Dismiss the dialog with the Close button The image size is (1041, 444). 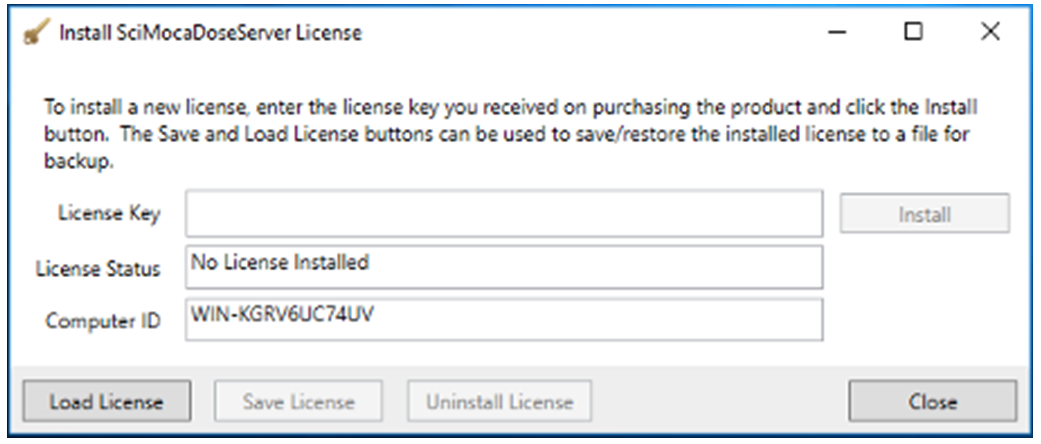pyautogui.click(x=932, y=402)
